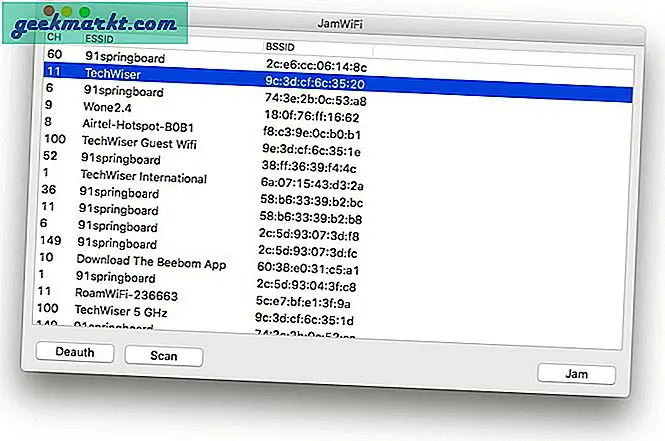Click BSSID 9e:3d:cf:6c:35:1e

pyautogui.click(x=311, y=150)
